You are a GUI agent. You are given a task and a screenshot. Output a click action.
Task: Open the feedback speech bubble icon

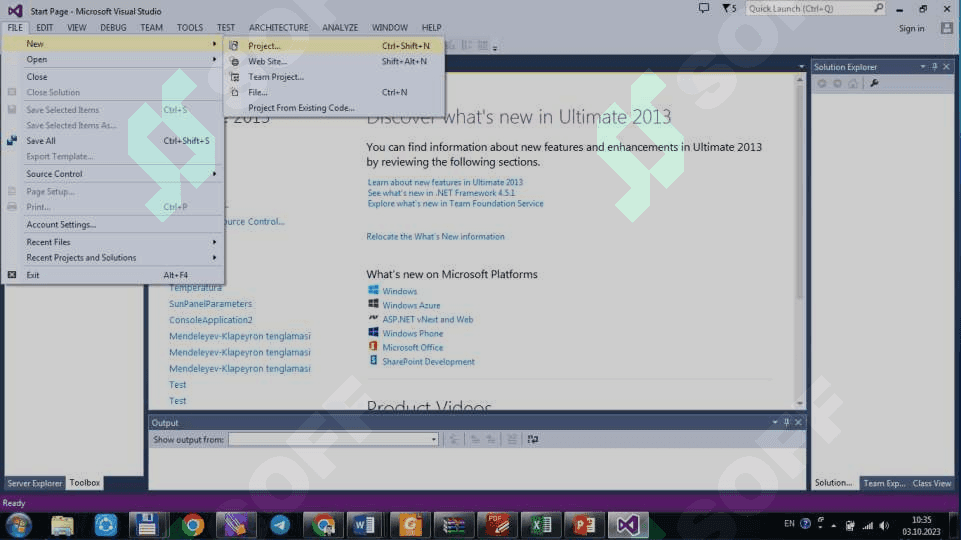click(704, 9)
